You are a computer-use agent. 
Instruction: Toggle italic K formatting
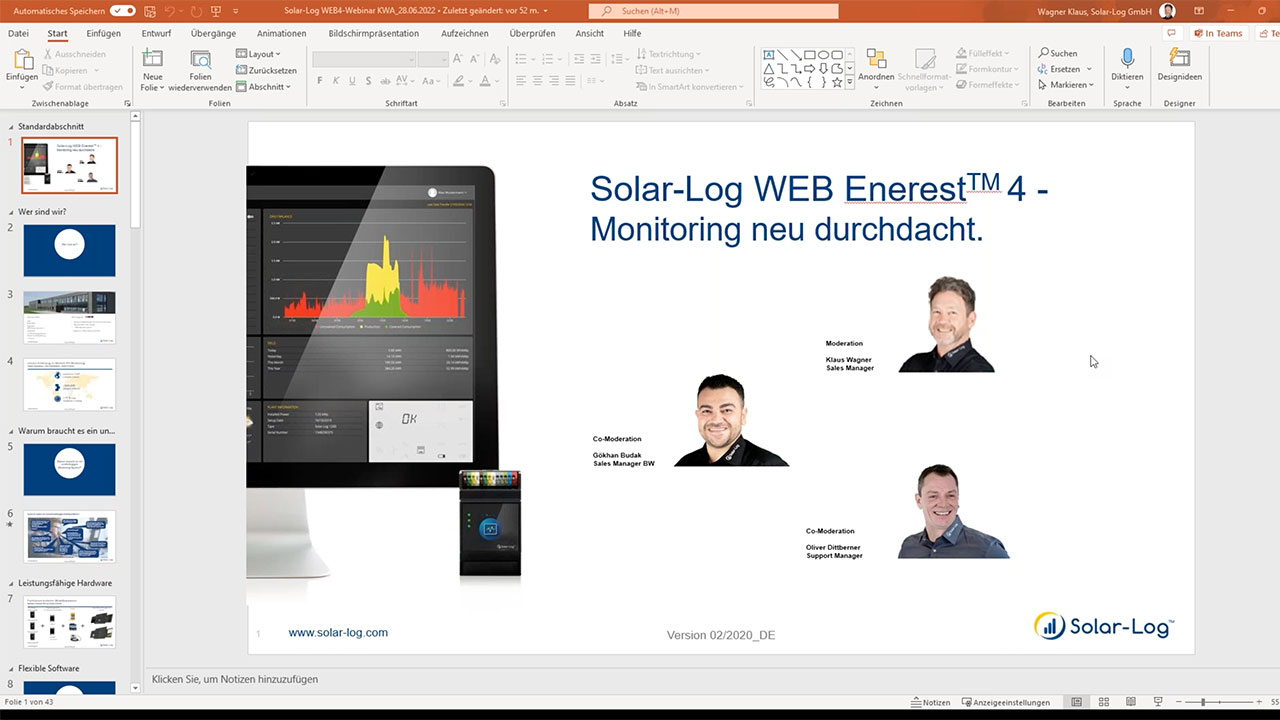336,81
